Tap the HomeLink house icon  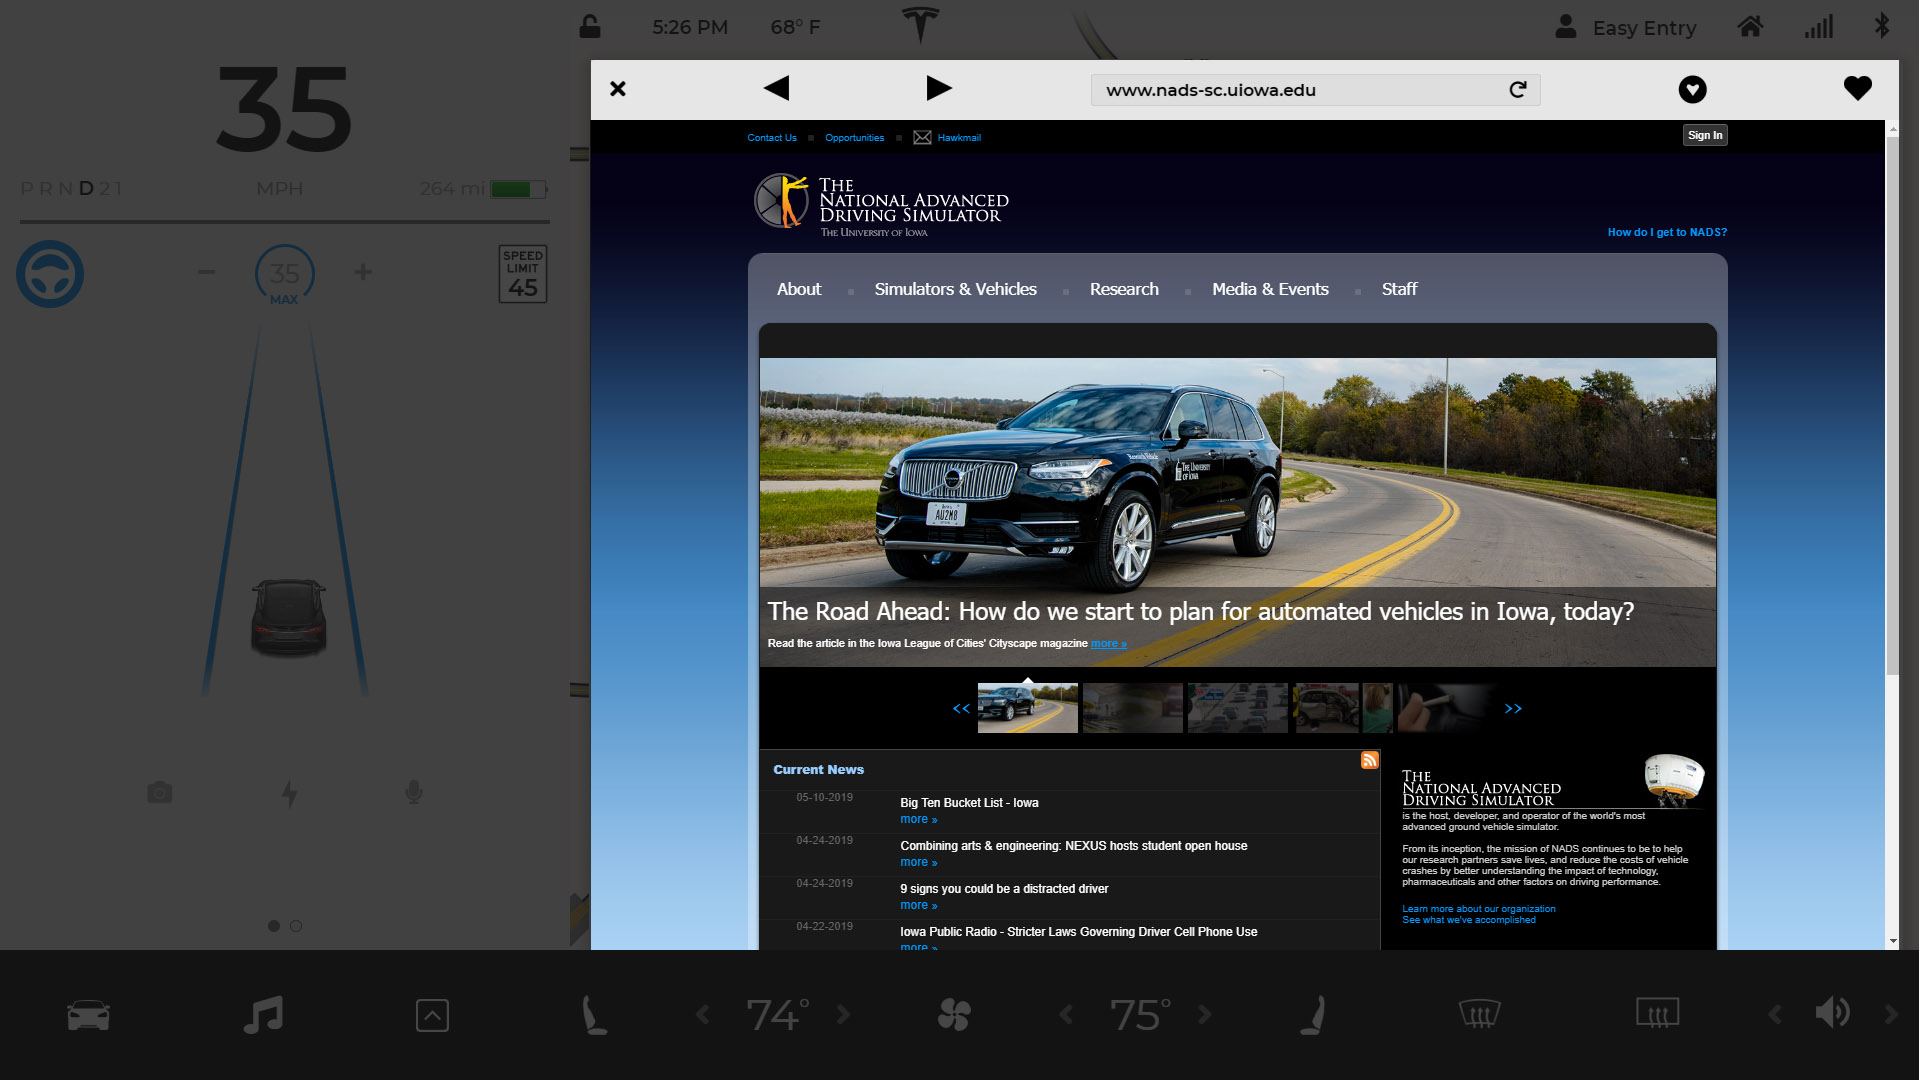coord(1750,26)
